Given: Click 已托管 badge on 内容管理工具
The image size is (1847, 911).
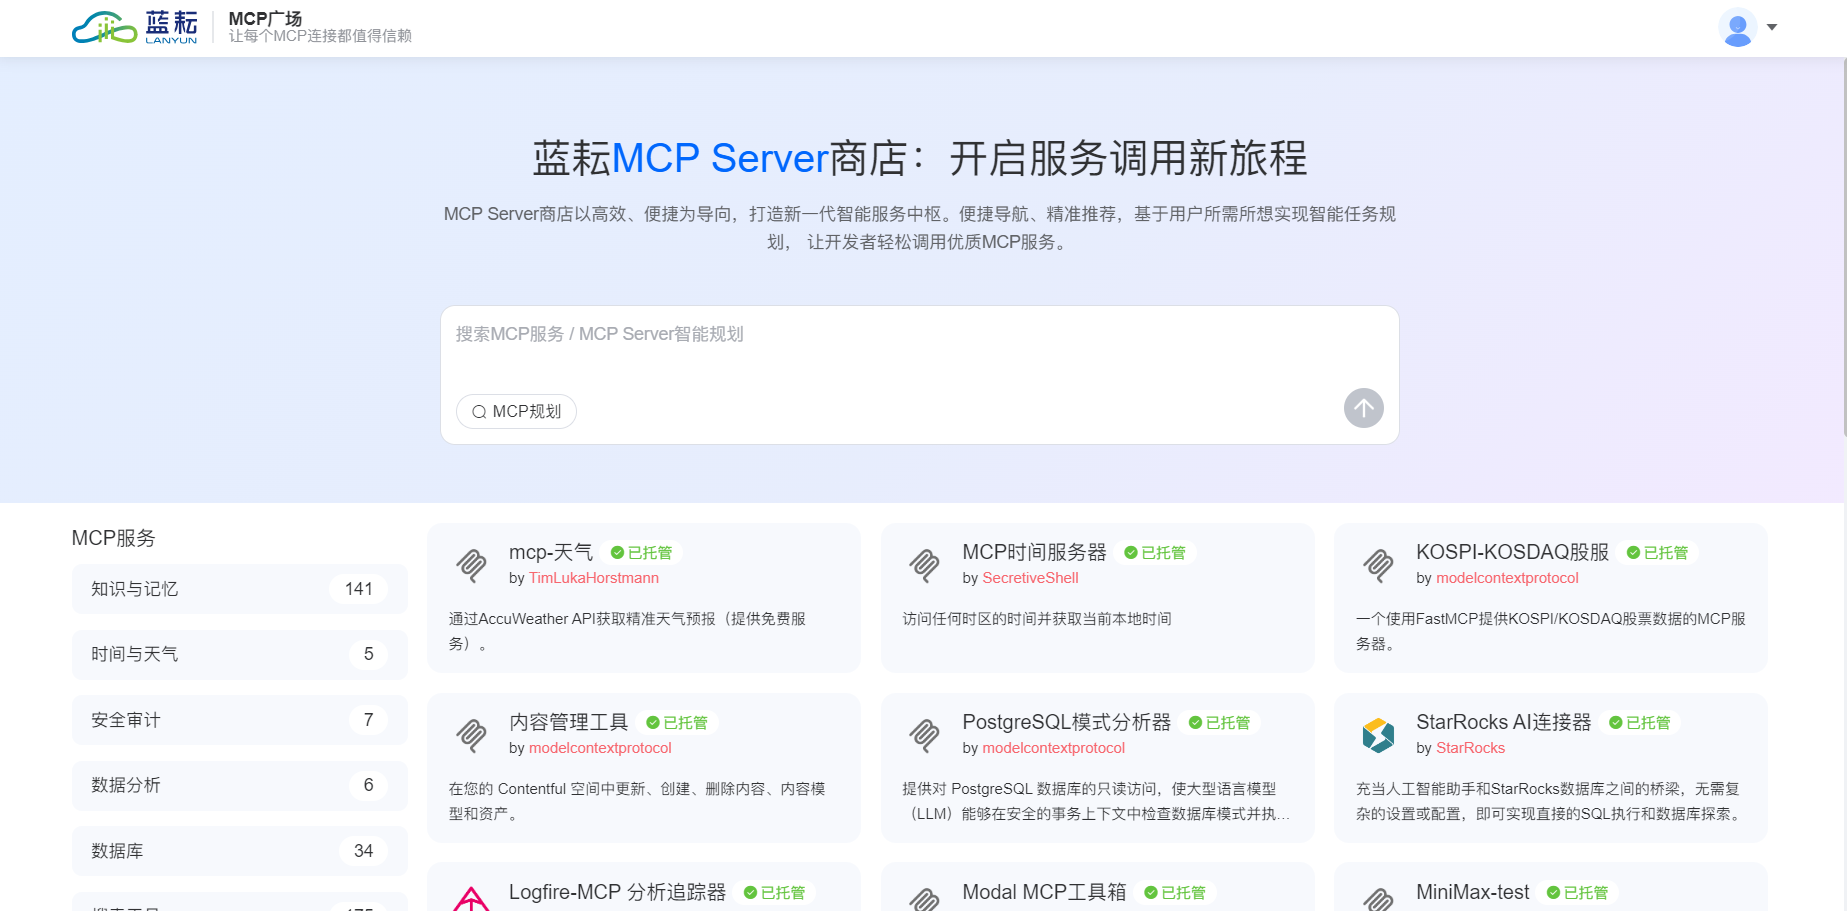Looking at the screenshot, I should 677,723.
